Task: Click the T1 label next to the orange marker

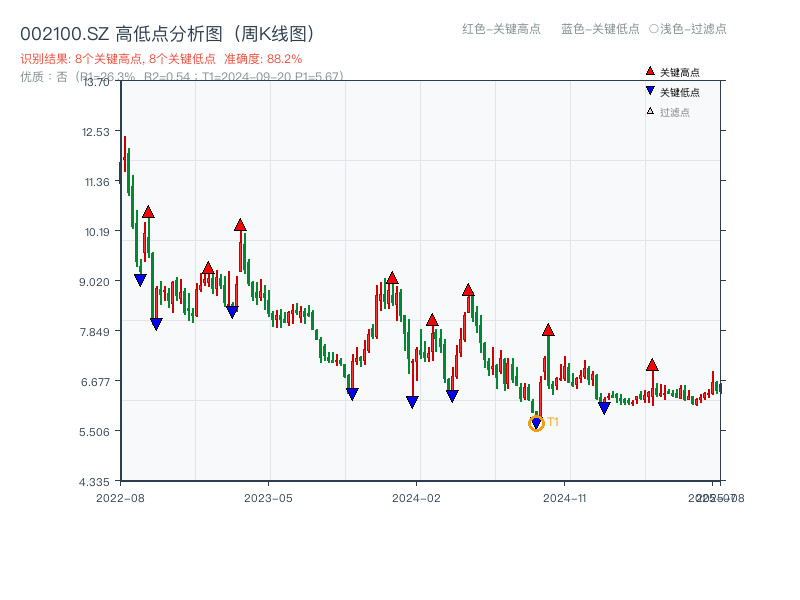Action: pos(552,423)
